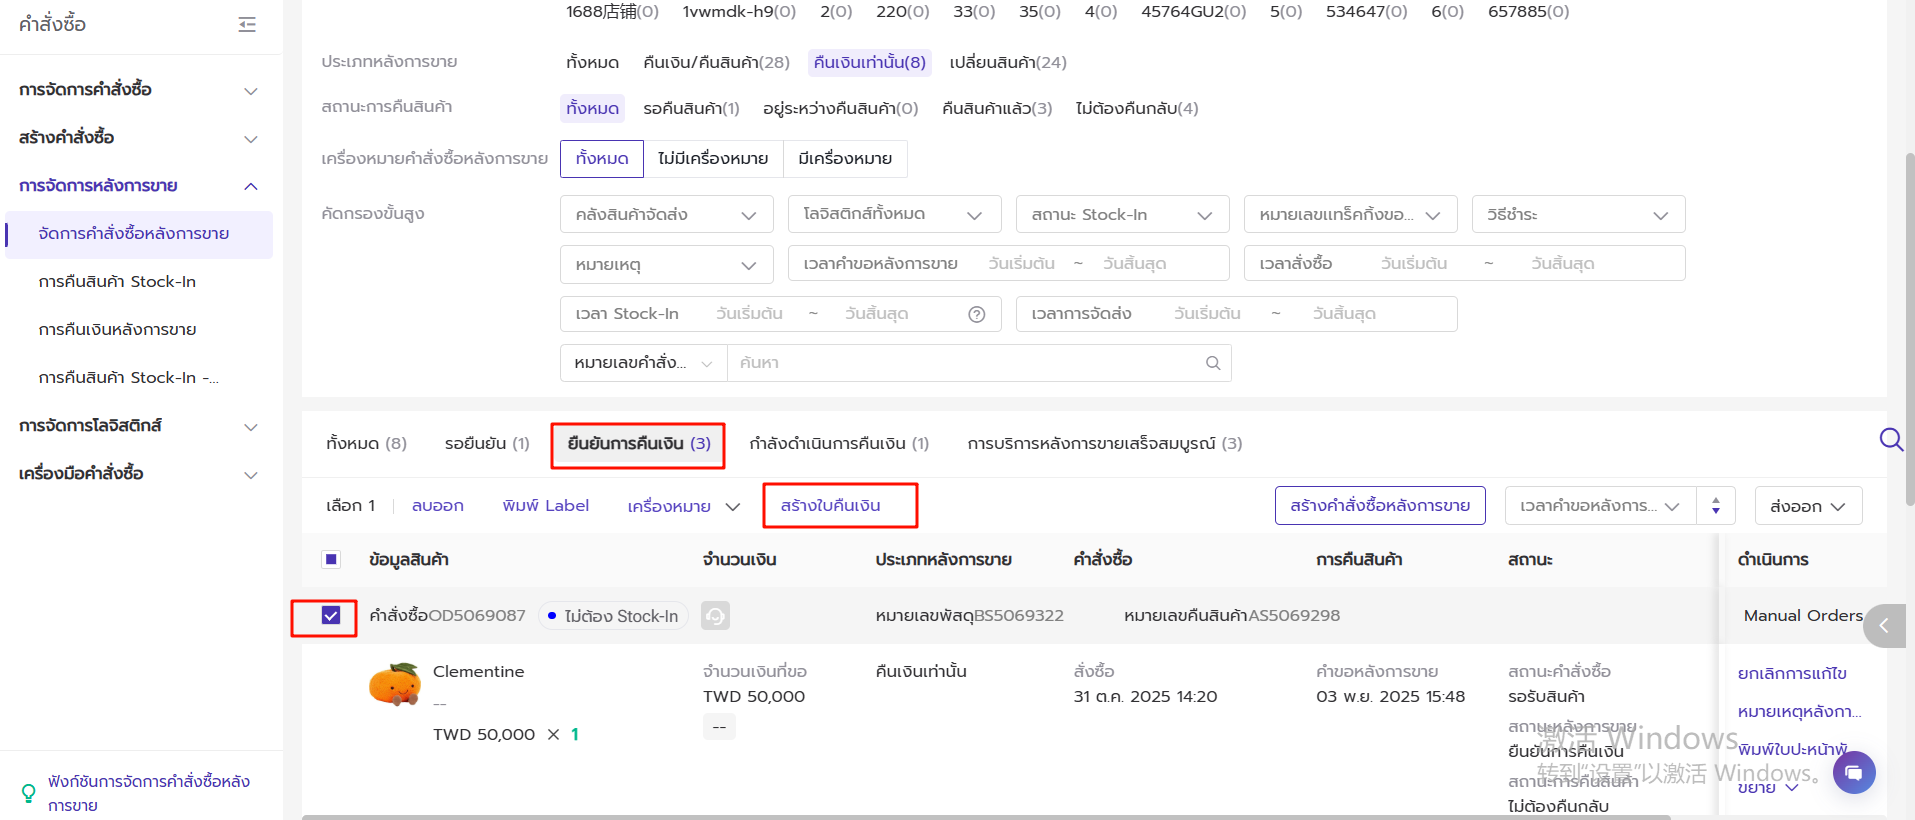1915x820 pixels.
Task: Click the help icon in เวลา Stock-In field
Action: coord(977,314)
